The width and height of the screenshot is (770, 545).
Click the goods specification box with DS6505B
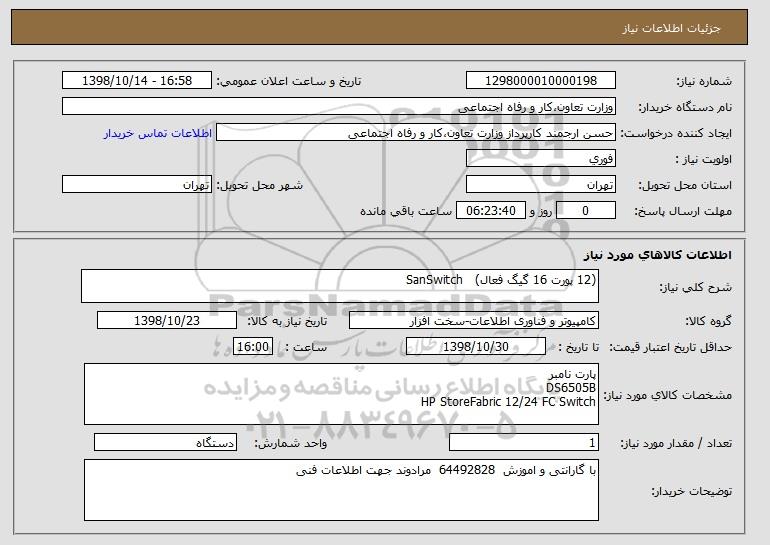click(x=341, y=394)
